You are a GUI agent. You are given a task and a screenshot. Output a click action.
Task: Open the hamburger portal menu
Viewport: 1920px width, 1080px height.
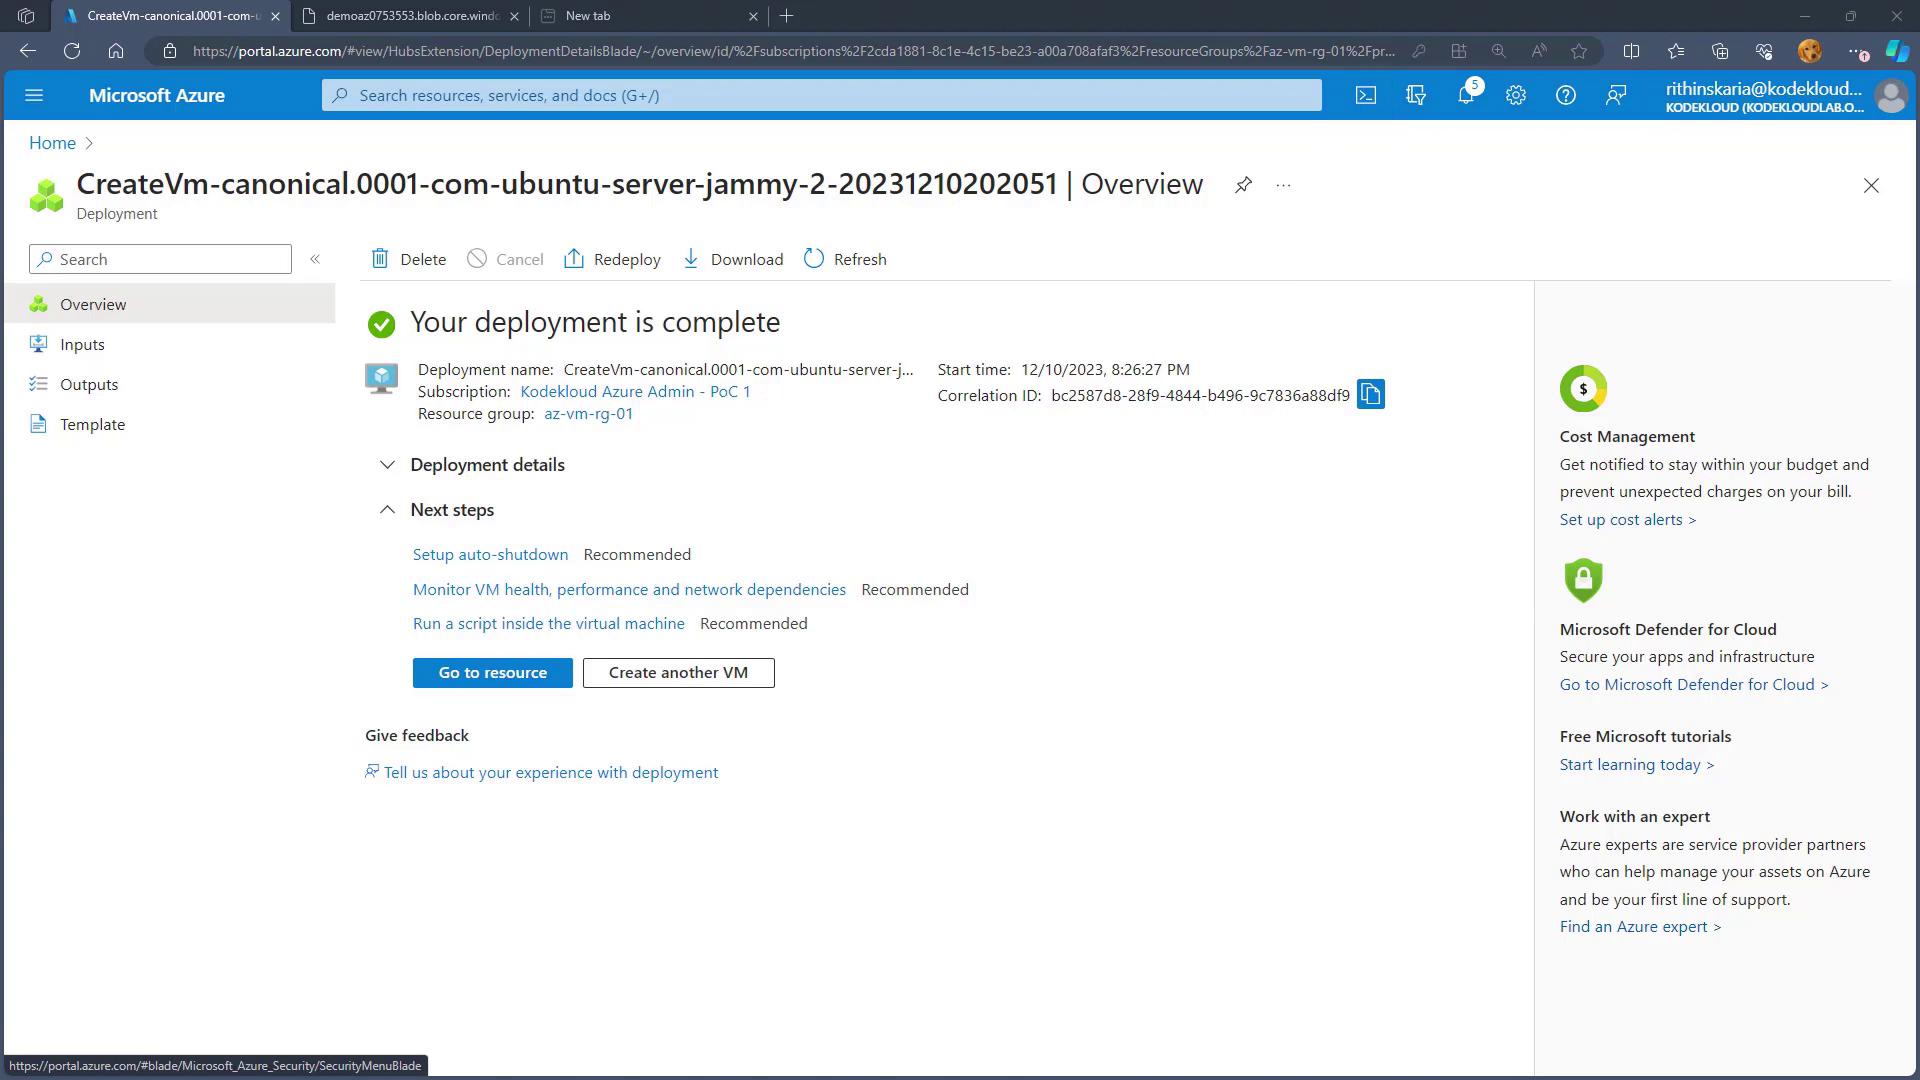point(34,95)
